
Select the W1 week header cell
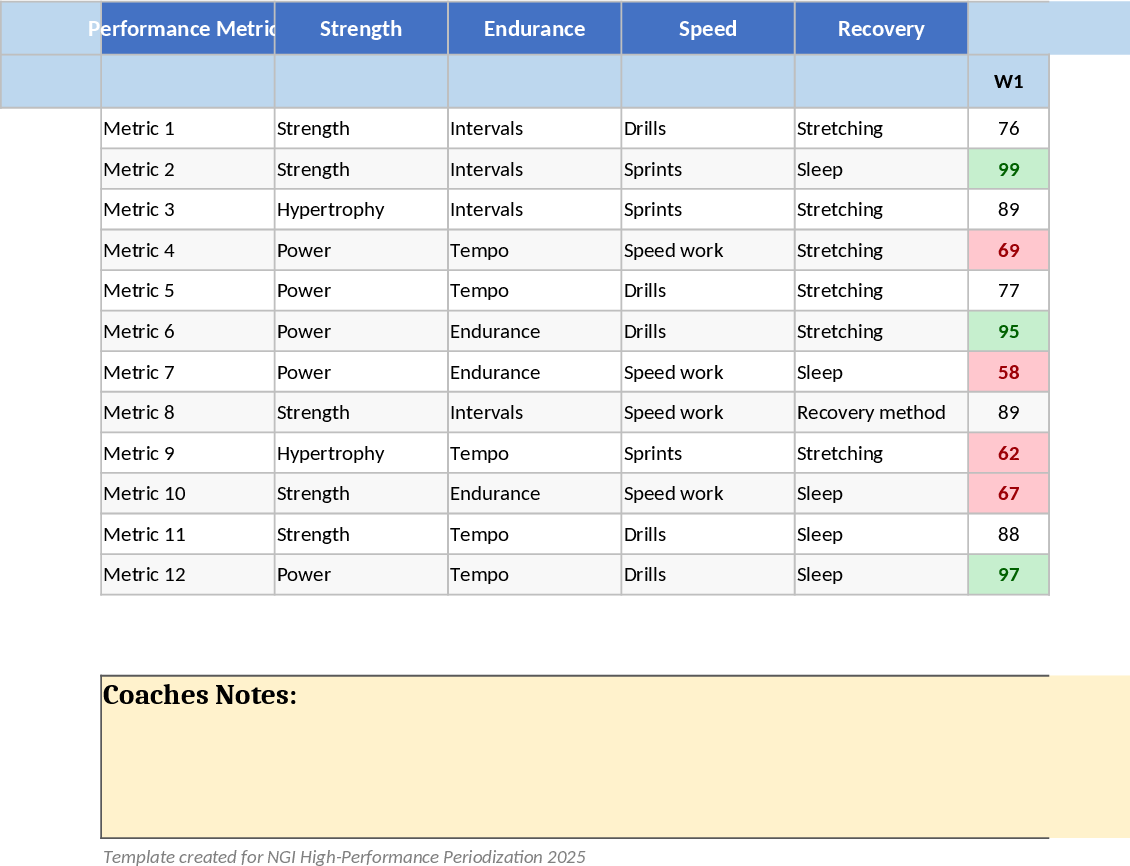(1008, 82)
